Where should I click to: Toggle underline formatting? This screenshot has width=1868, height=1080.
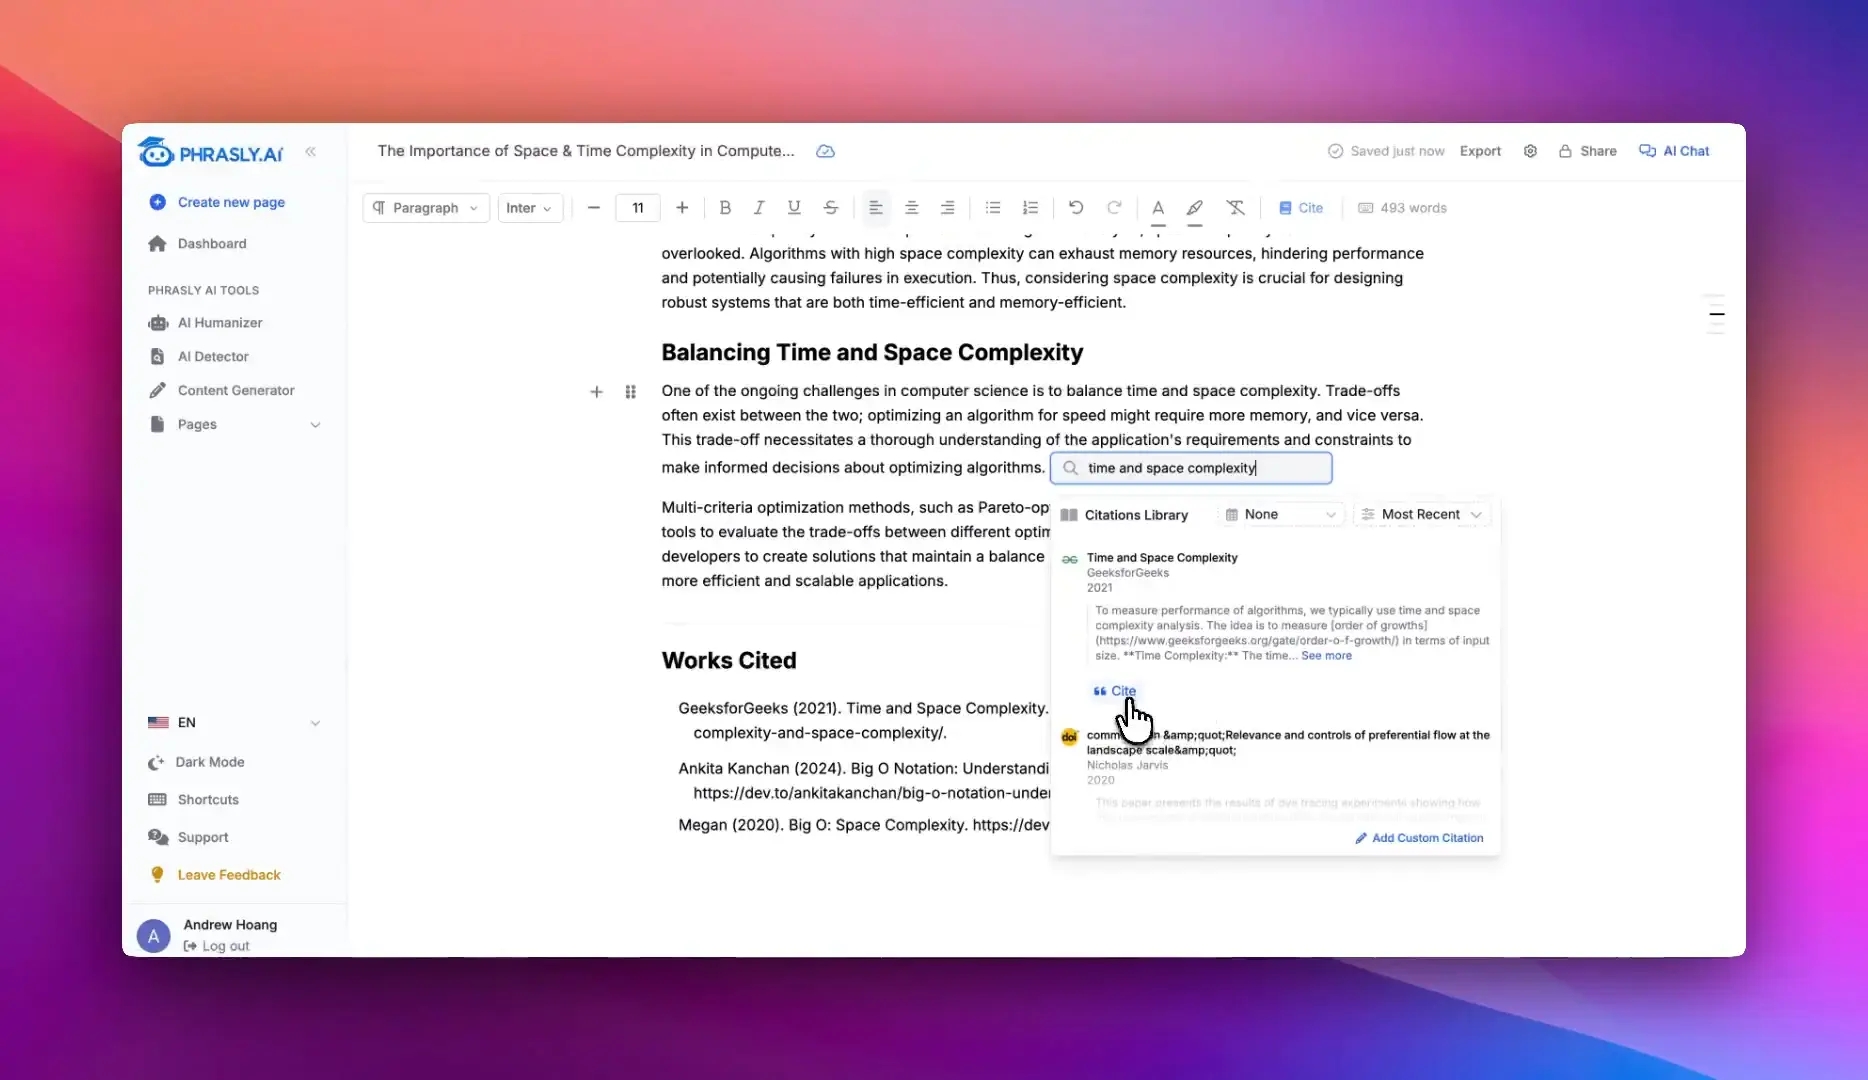click(794, 208)
